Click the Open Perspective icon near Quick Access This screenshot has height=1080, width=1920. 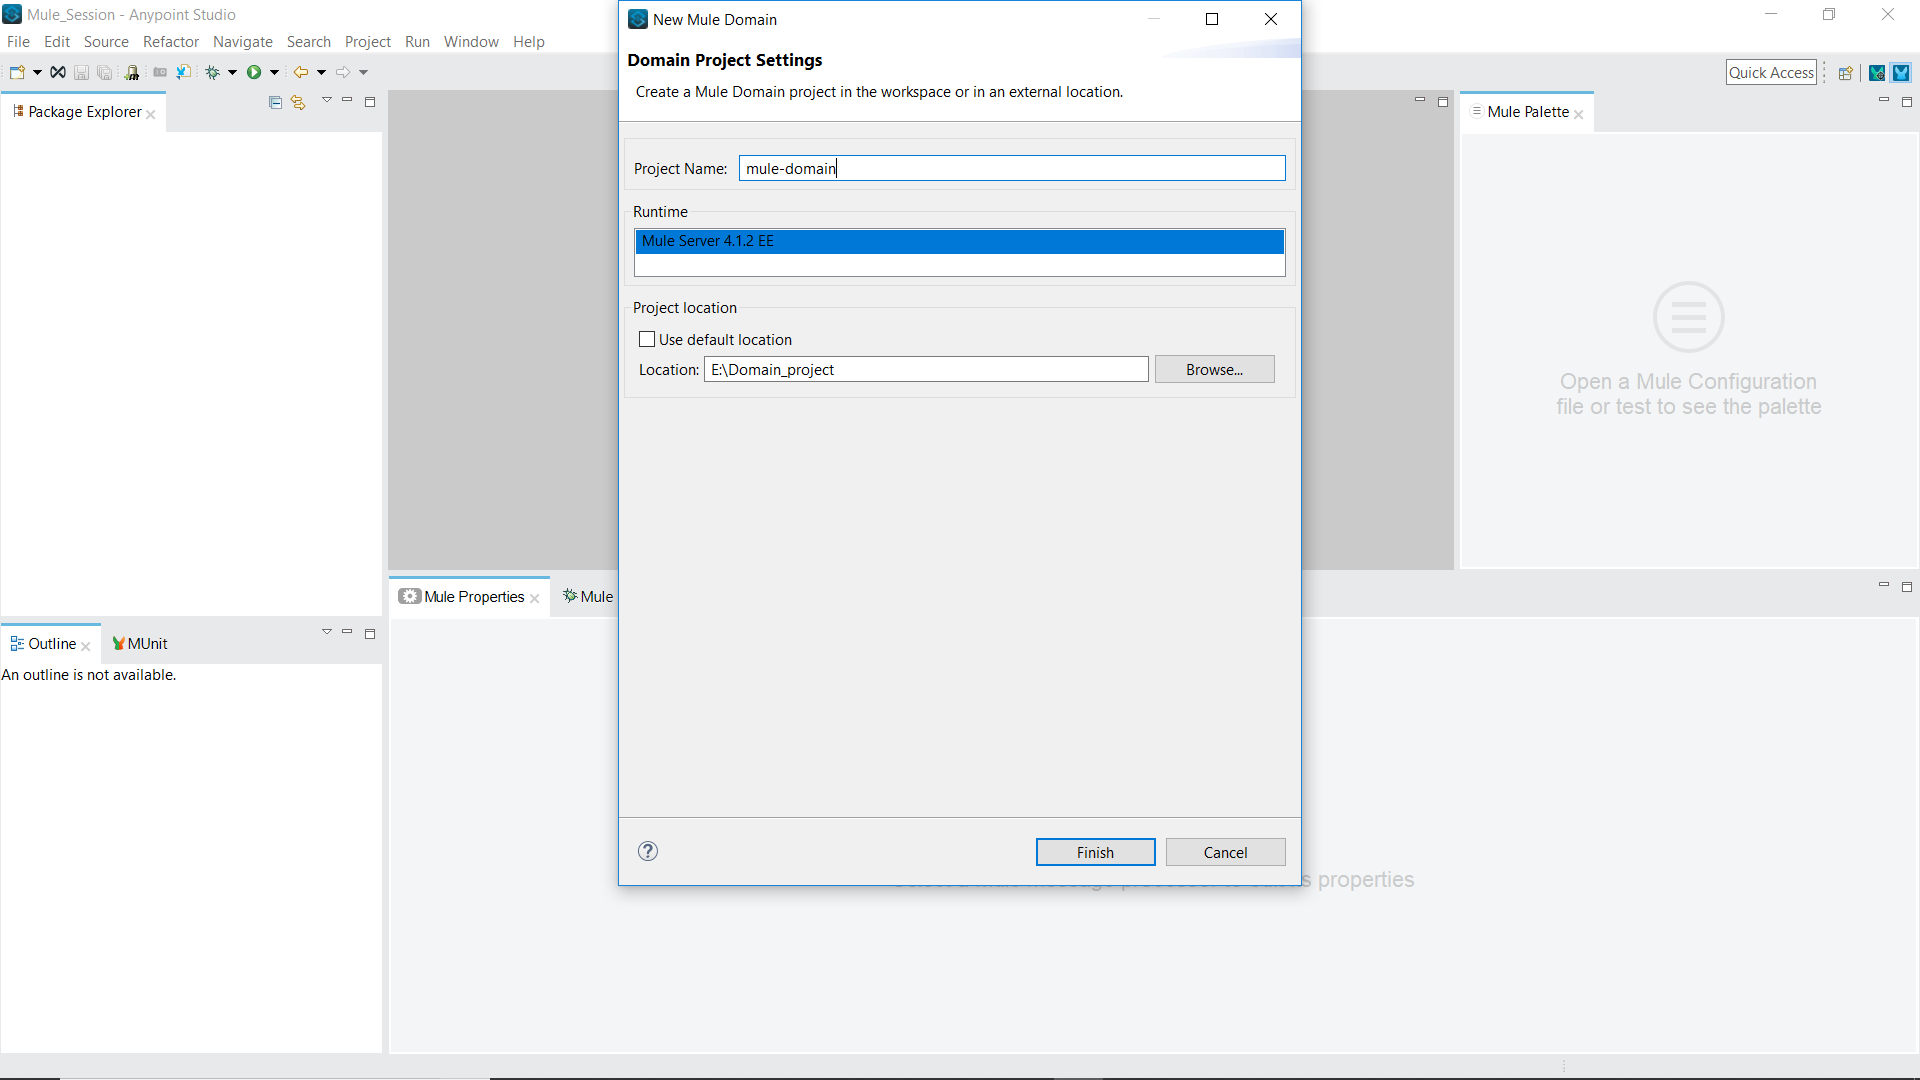click(x=1846, y=73)
